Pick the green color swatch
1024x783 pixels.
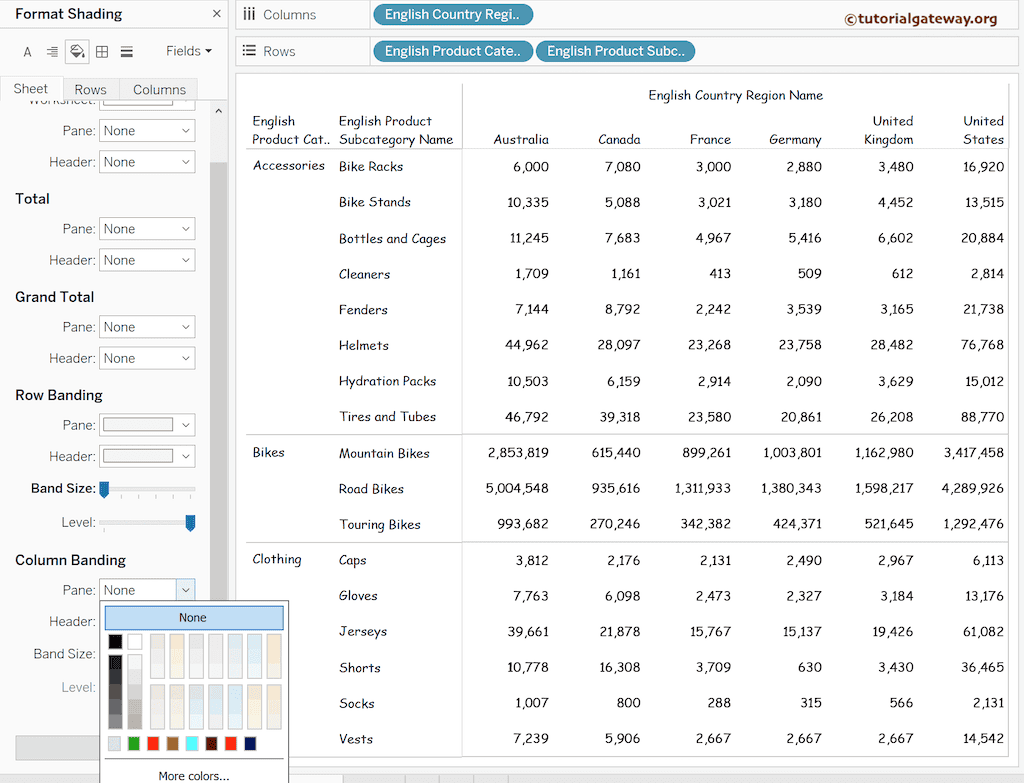point(134,743)
